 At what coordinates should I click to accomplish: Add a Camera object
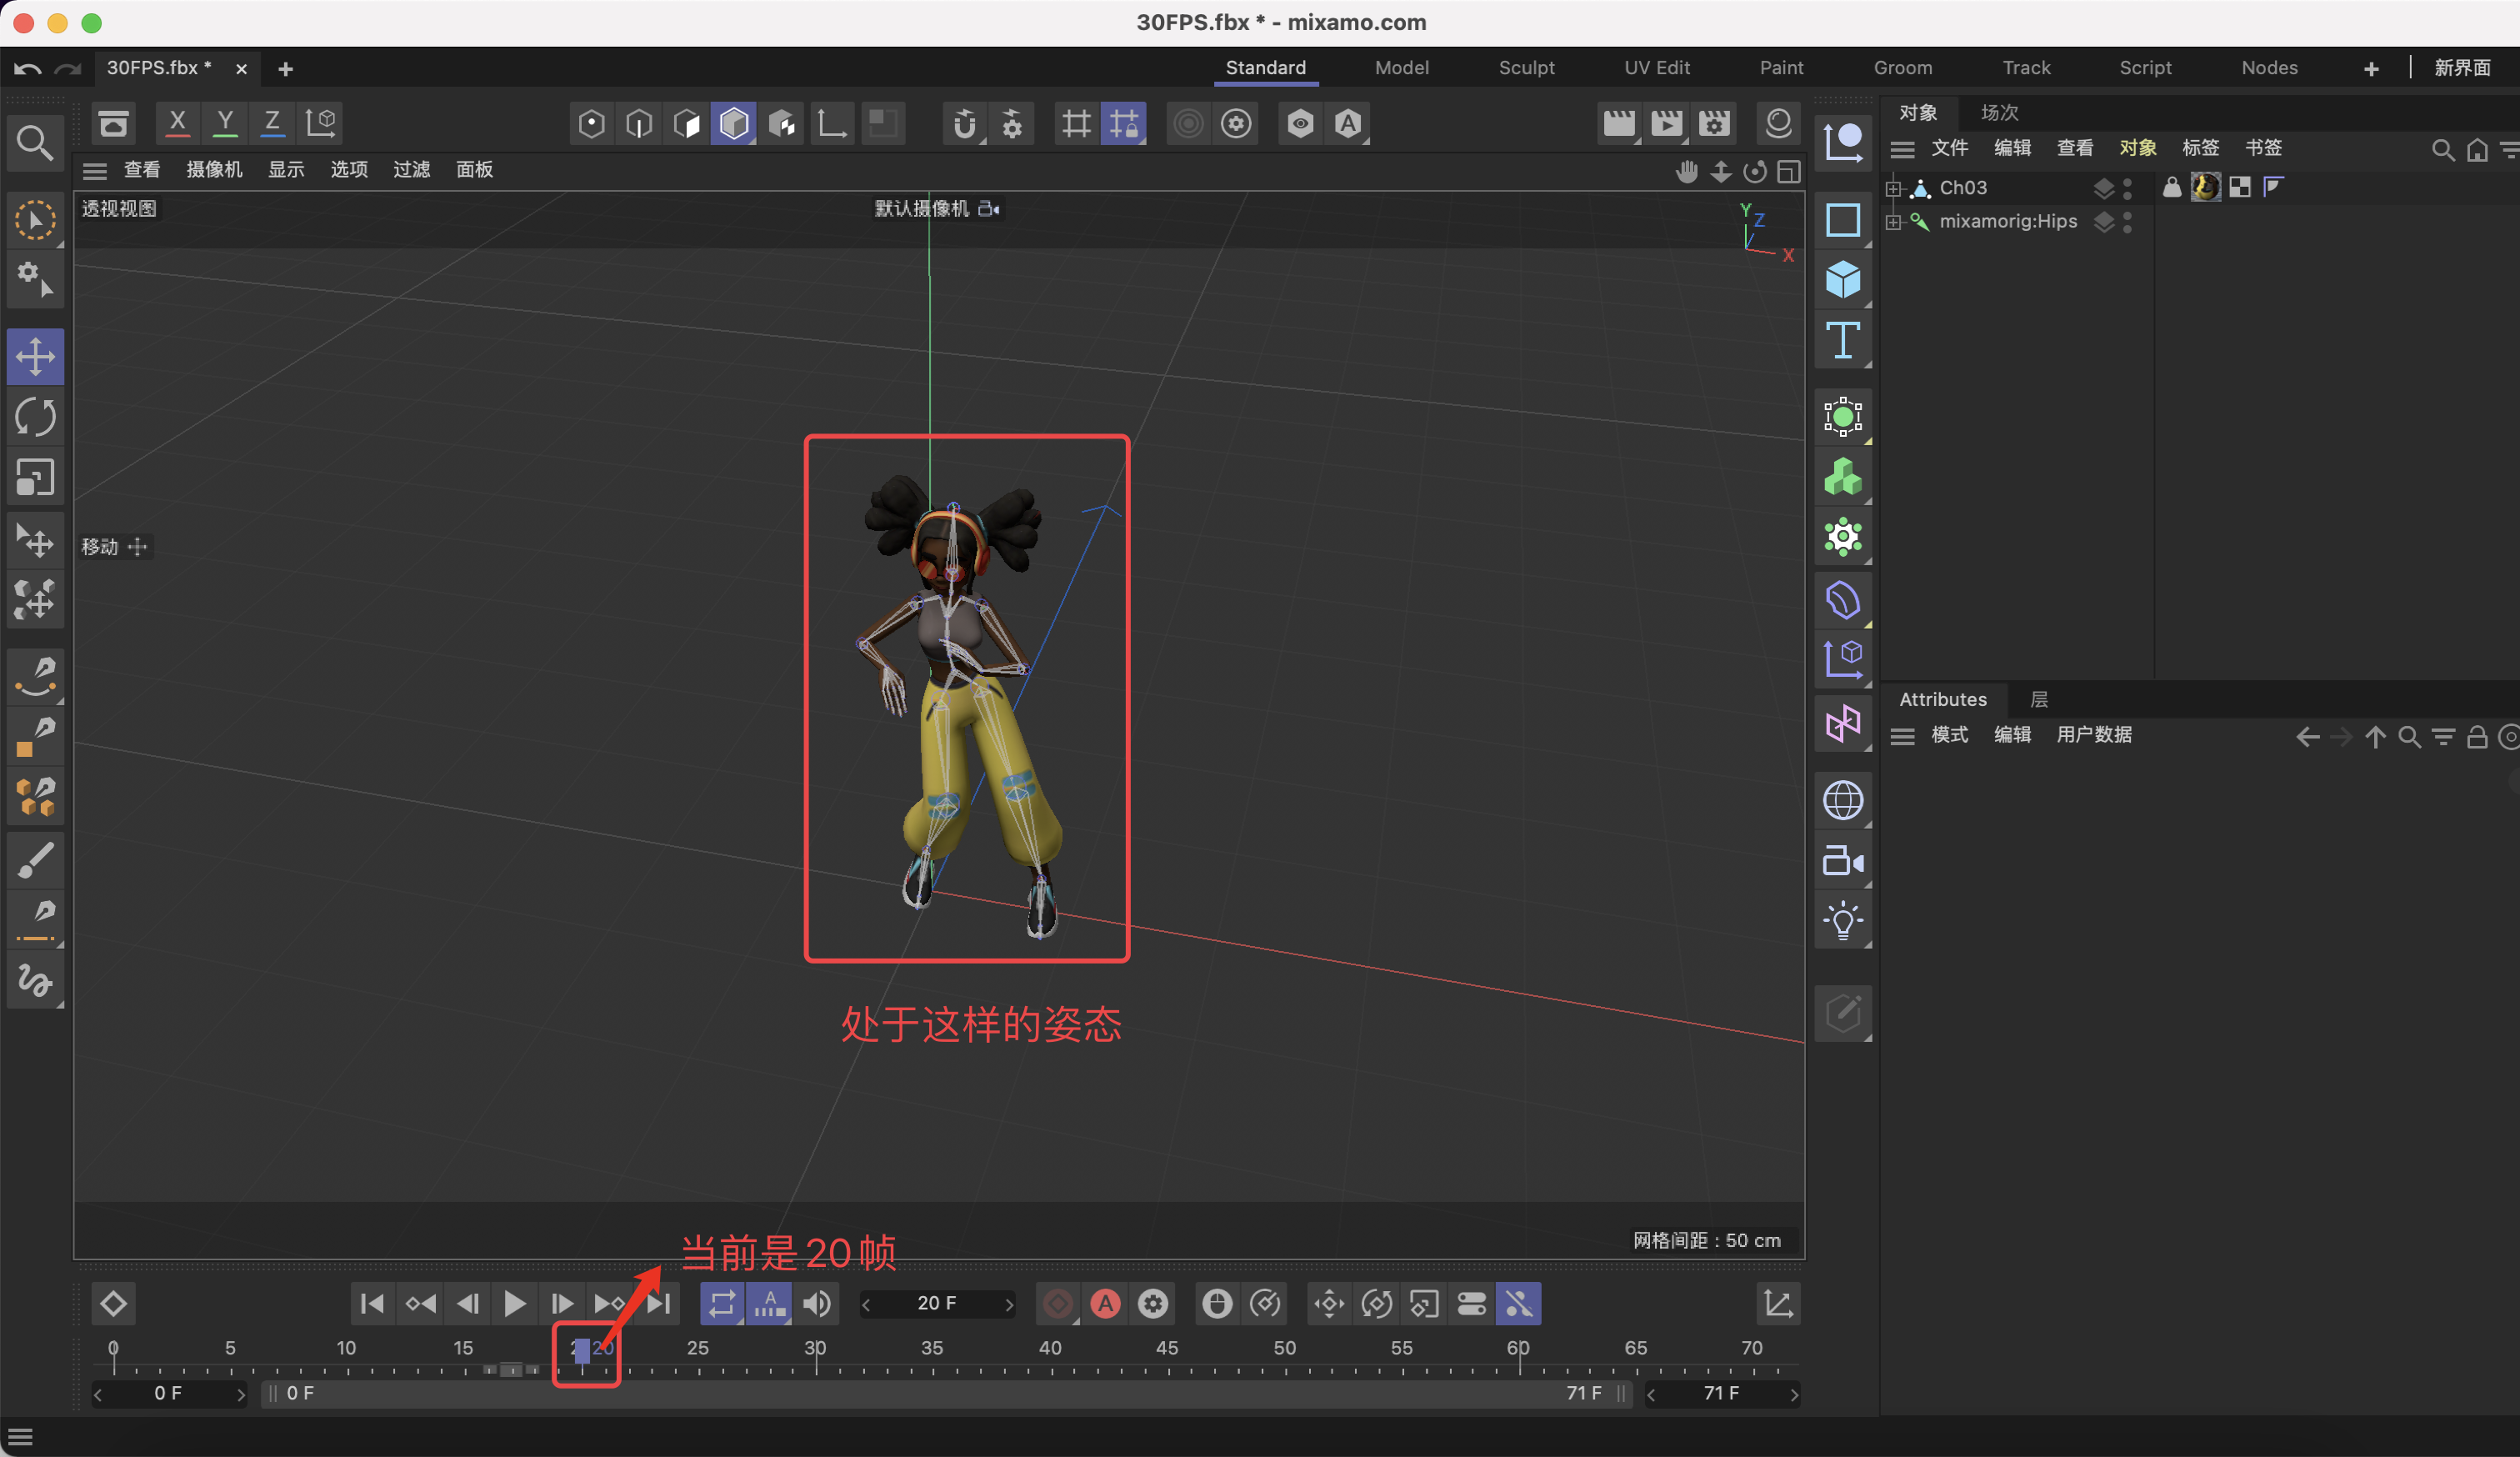pos(1842,861)
